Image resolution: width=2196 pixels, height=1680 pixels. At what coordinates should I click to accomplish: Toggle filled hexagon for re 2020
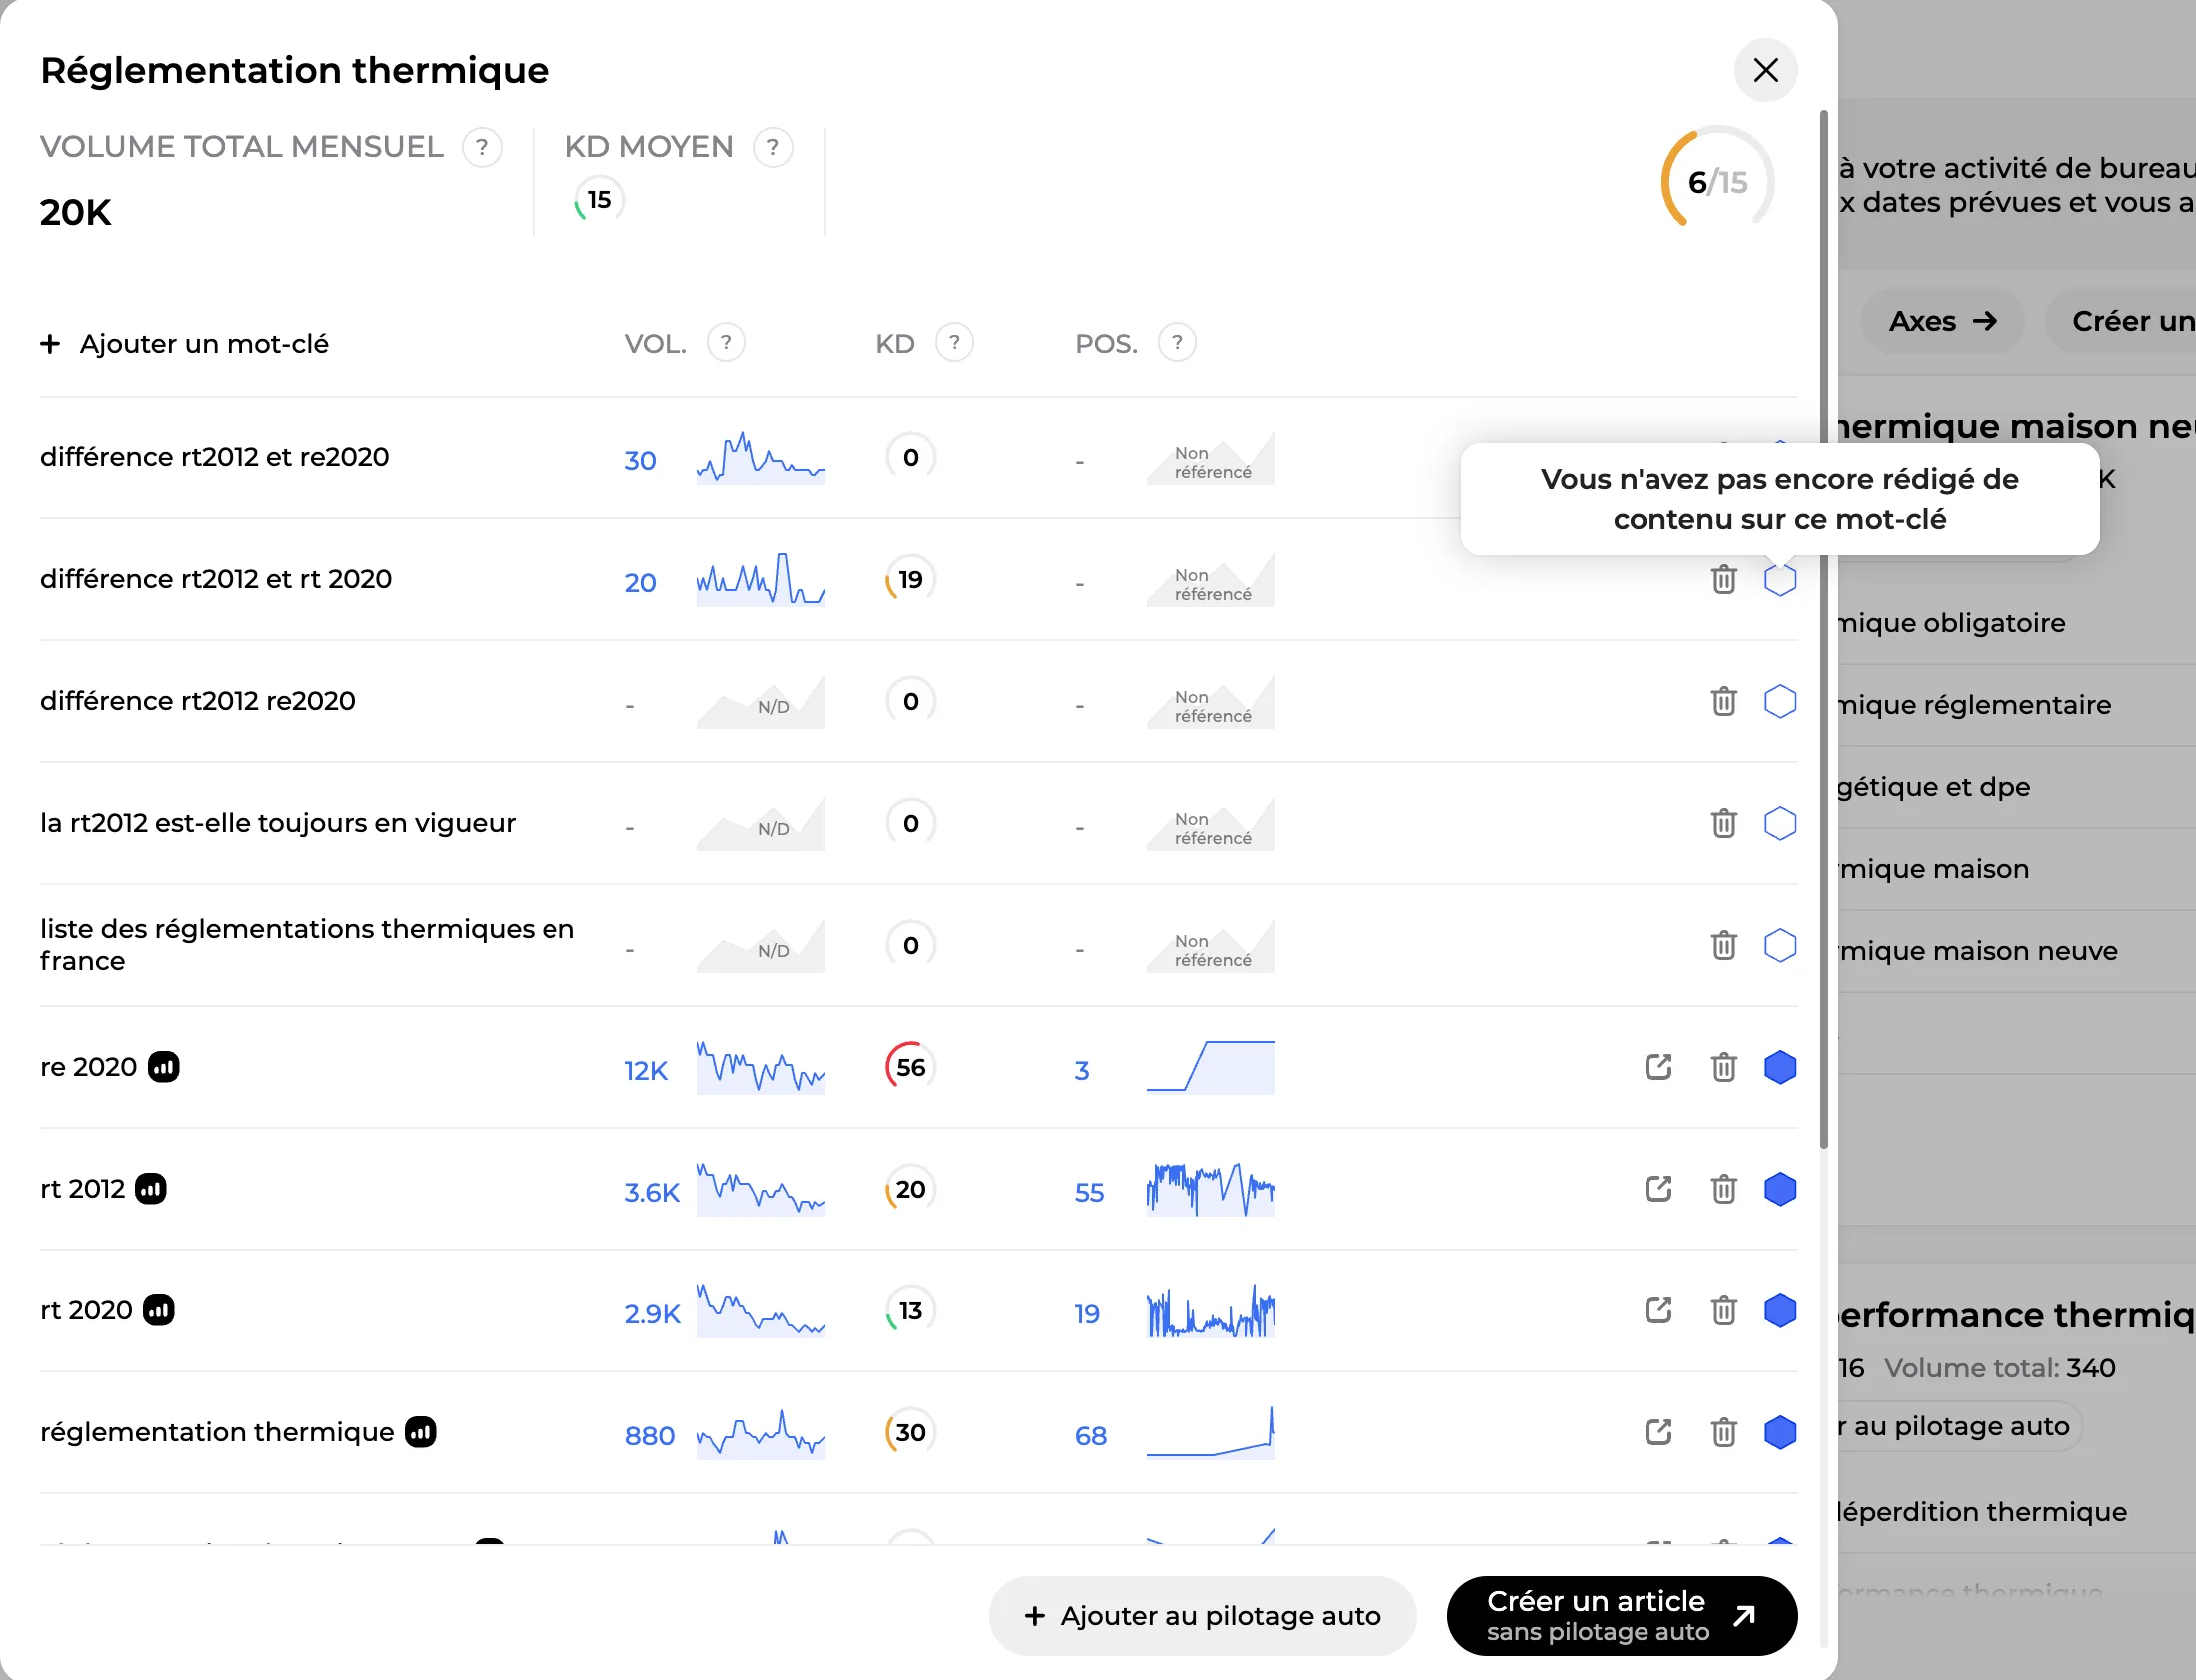pos(1780,1067)
